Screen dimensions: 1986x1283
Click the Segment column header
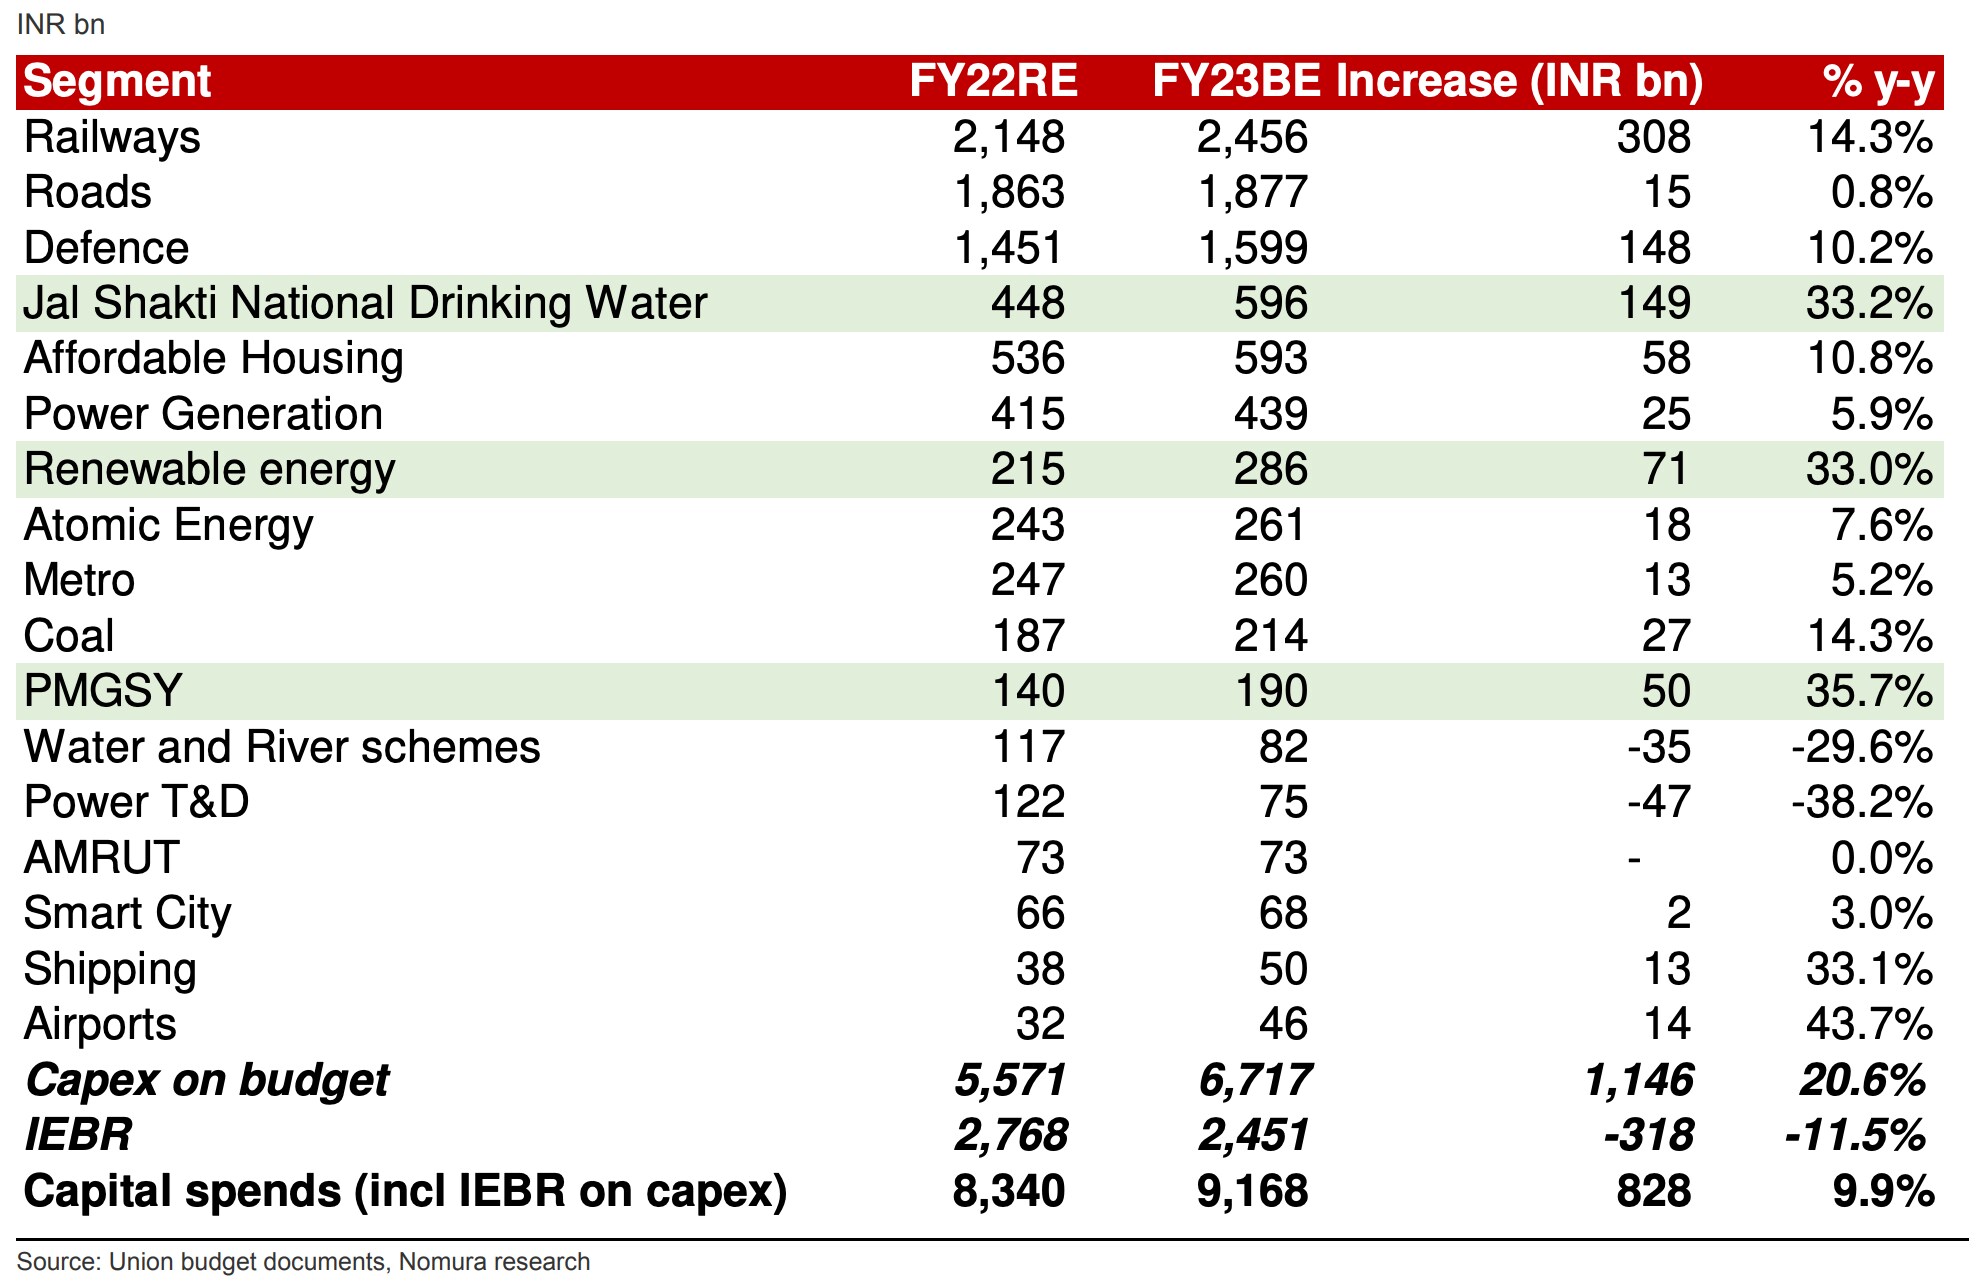point(117,82)
